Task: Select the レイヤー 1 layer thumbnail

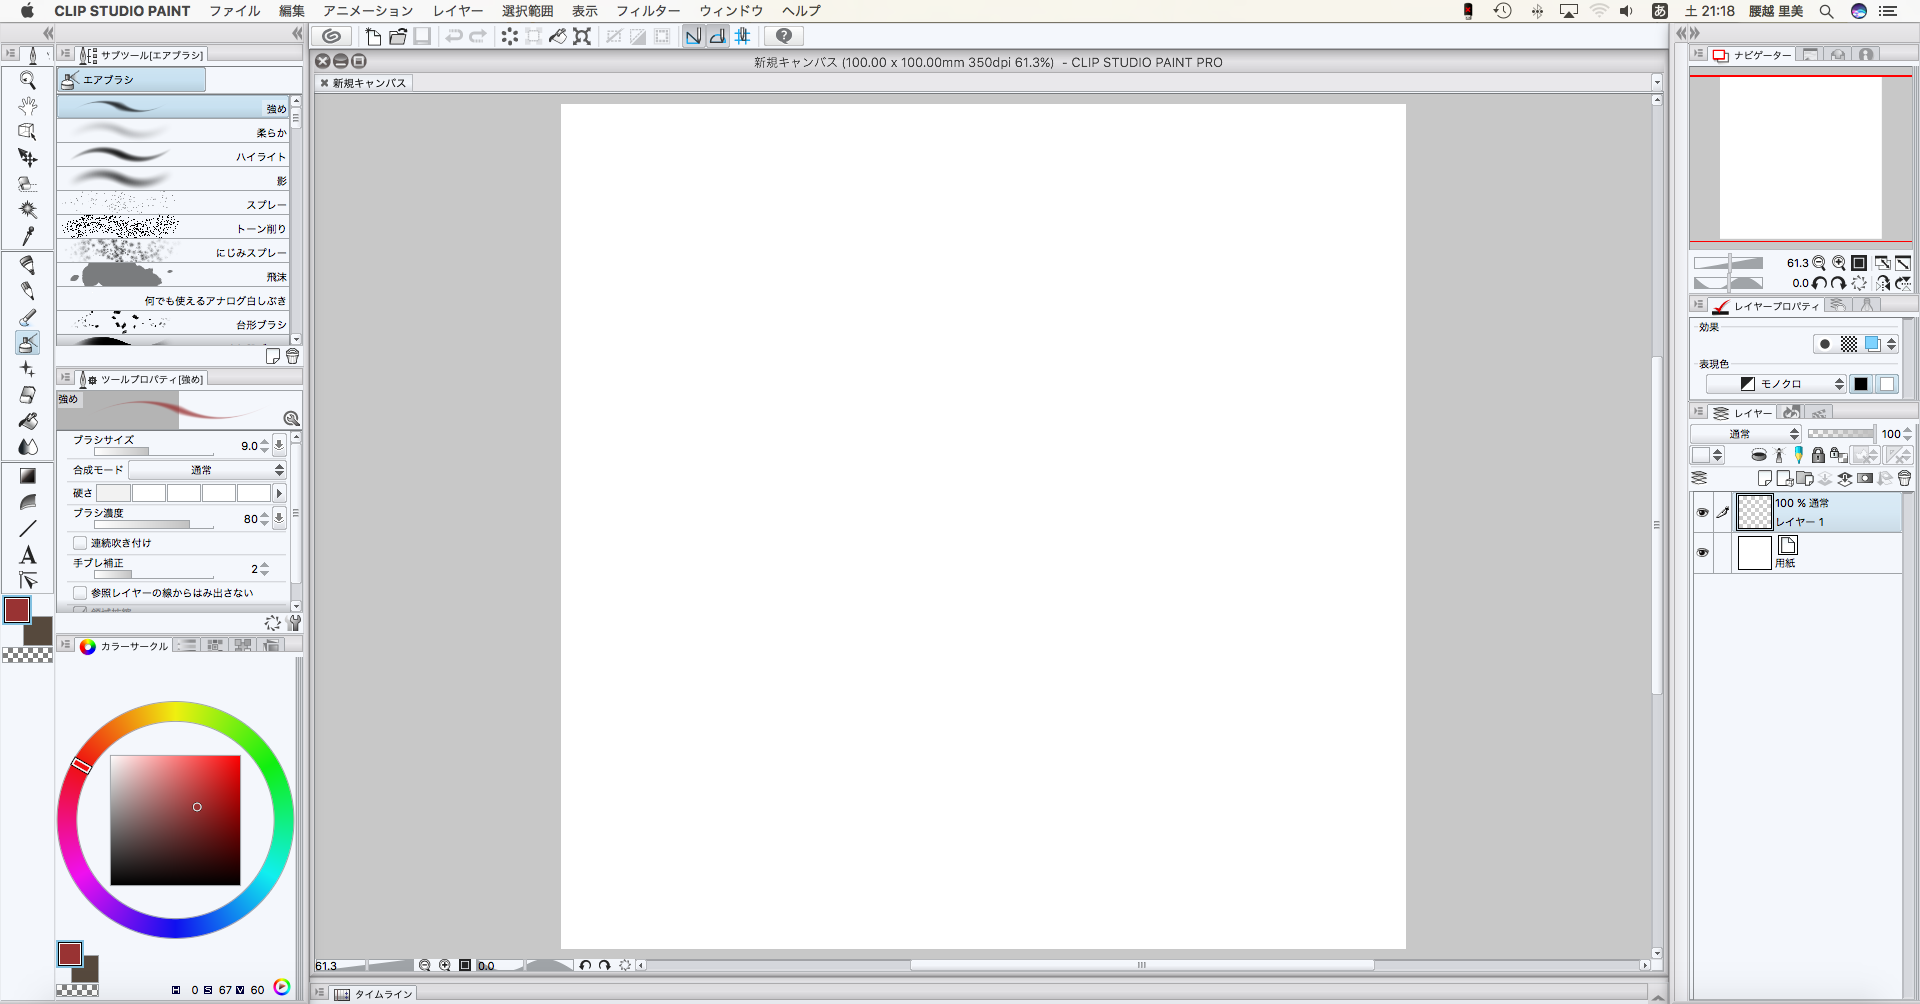Action: coord(1754,512)
